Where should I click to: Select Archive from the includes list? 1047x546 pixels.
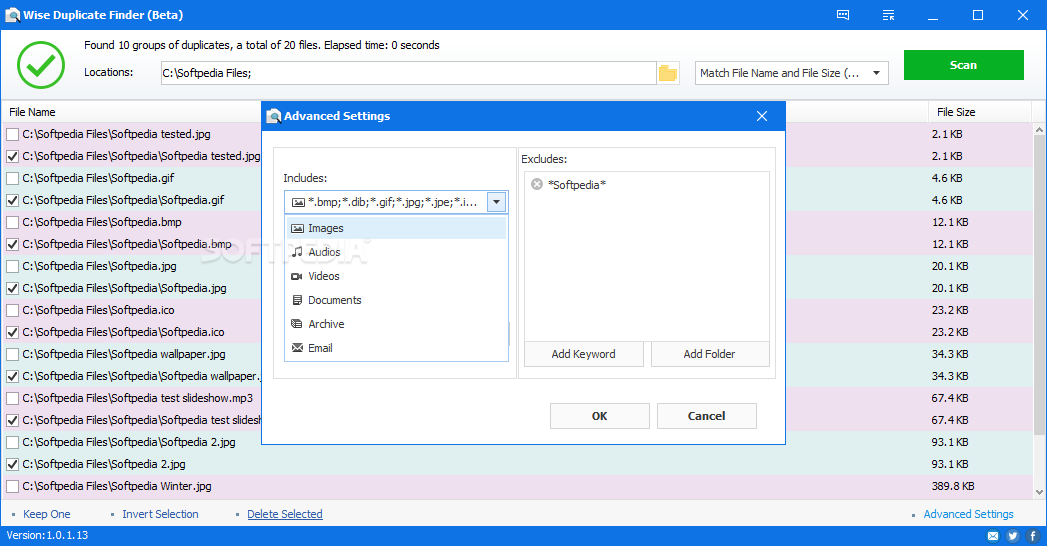pyautogui.click(x=397, y=324)
